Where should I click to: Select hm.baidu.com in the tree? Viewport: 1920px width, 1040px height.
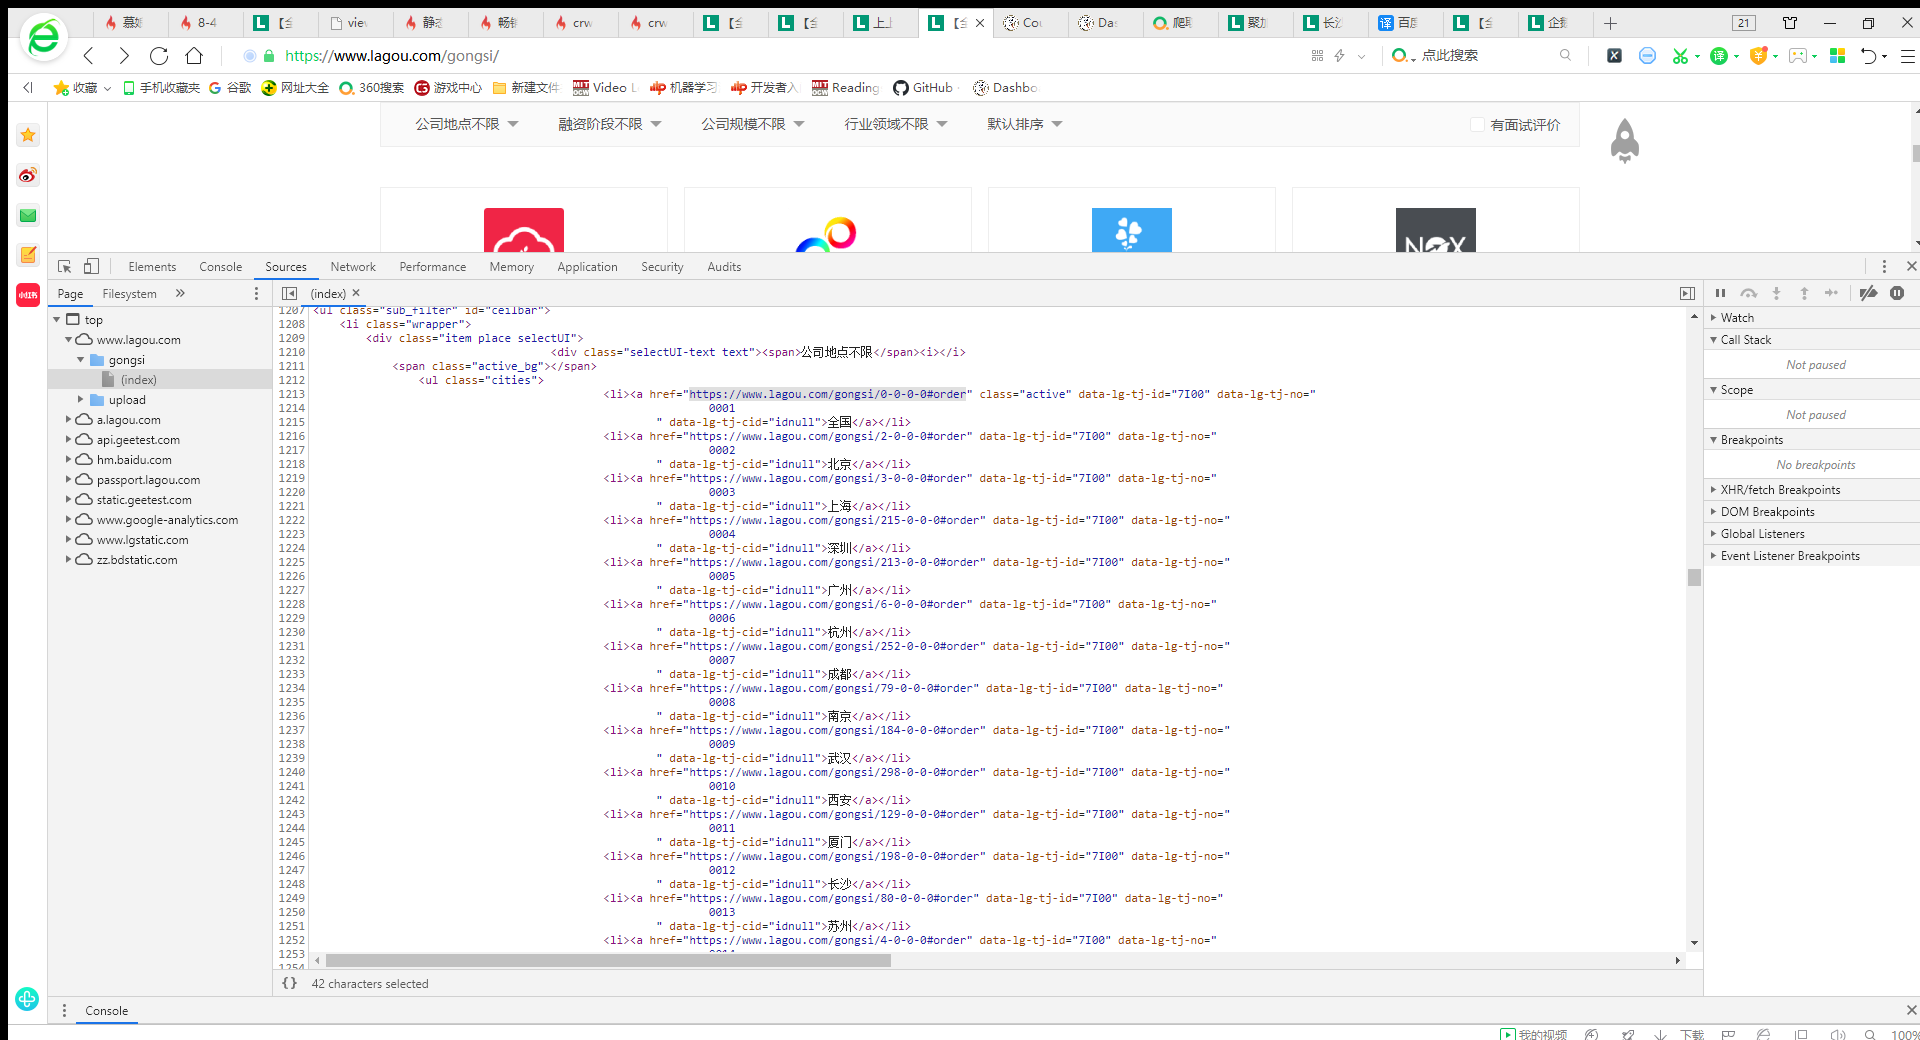[x=134, y=460]
